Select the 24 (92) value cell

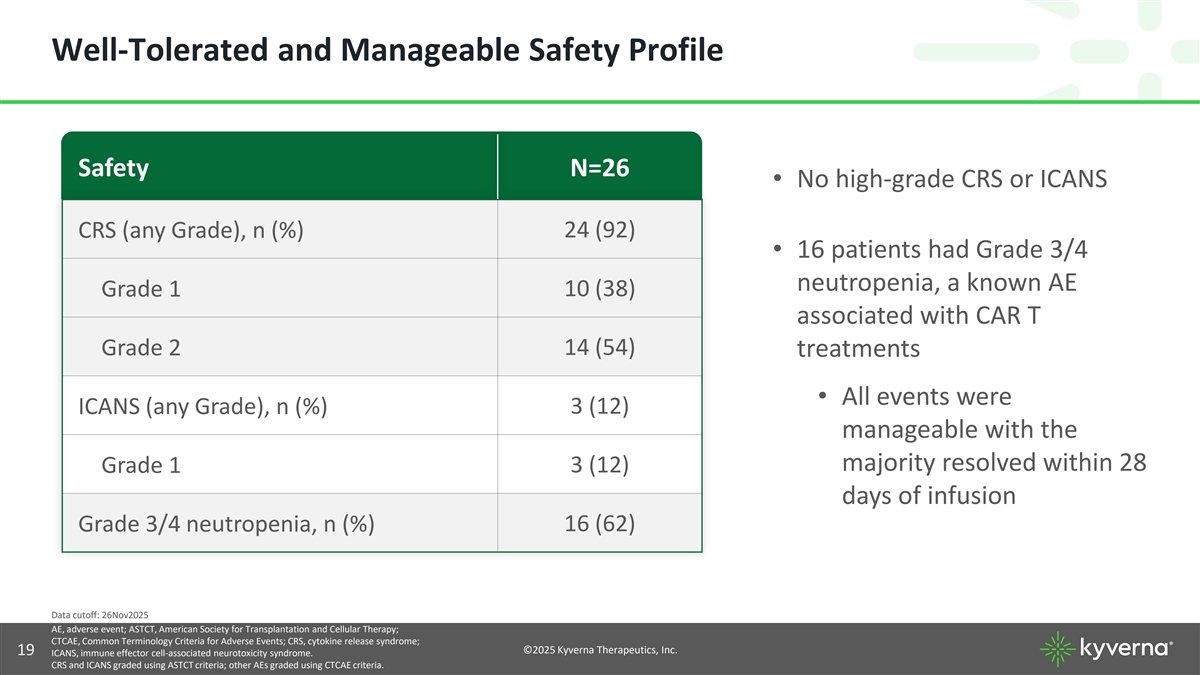pyautogui.click(x=599, y=229)
